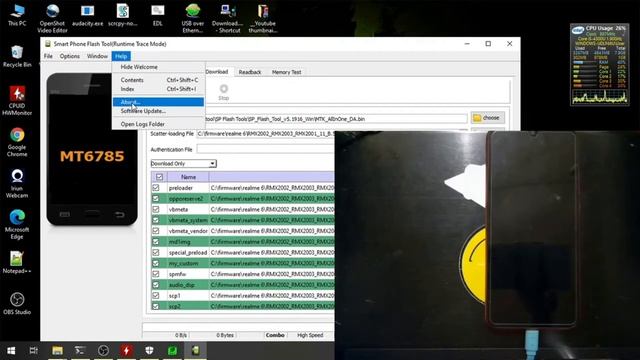Image resolution: width=640 pixels, height=360 pixels.
Task: Open USB over Ethernet desktop shortcut
Action: coord(193,18)
